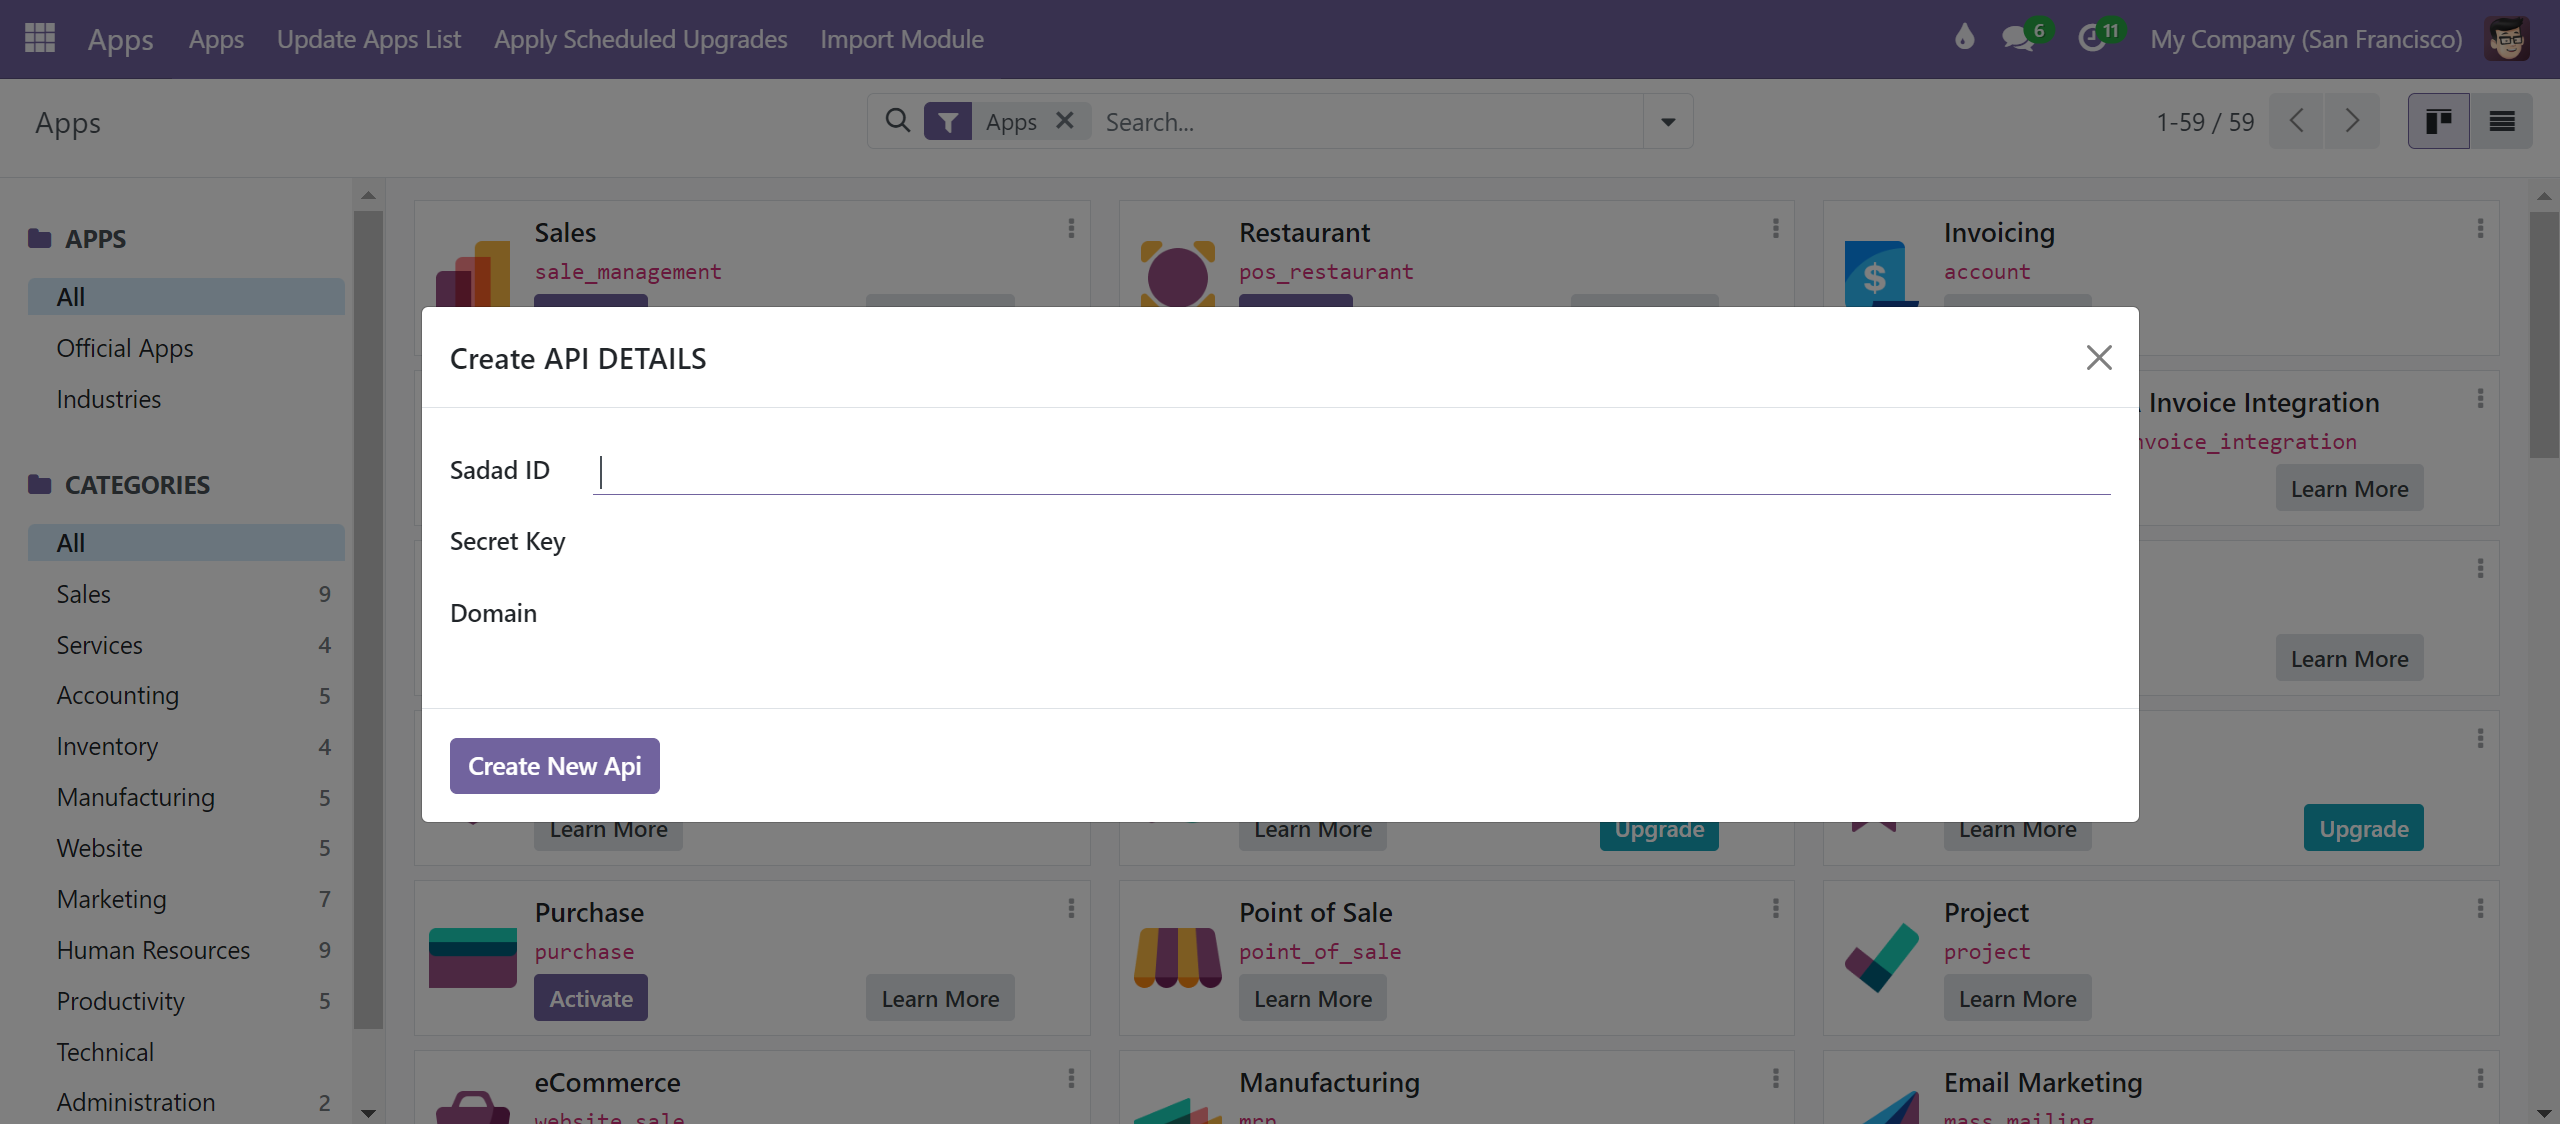The width and height of the screenshot is (2560, 1124).
Task: Go to previous page of apps
Action: click(2296, 122)
